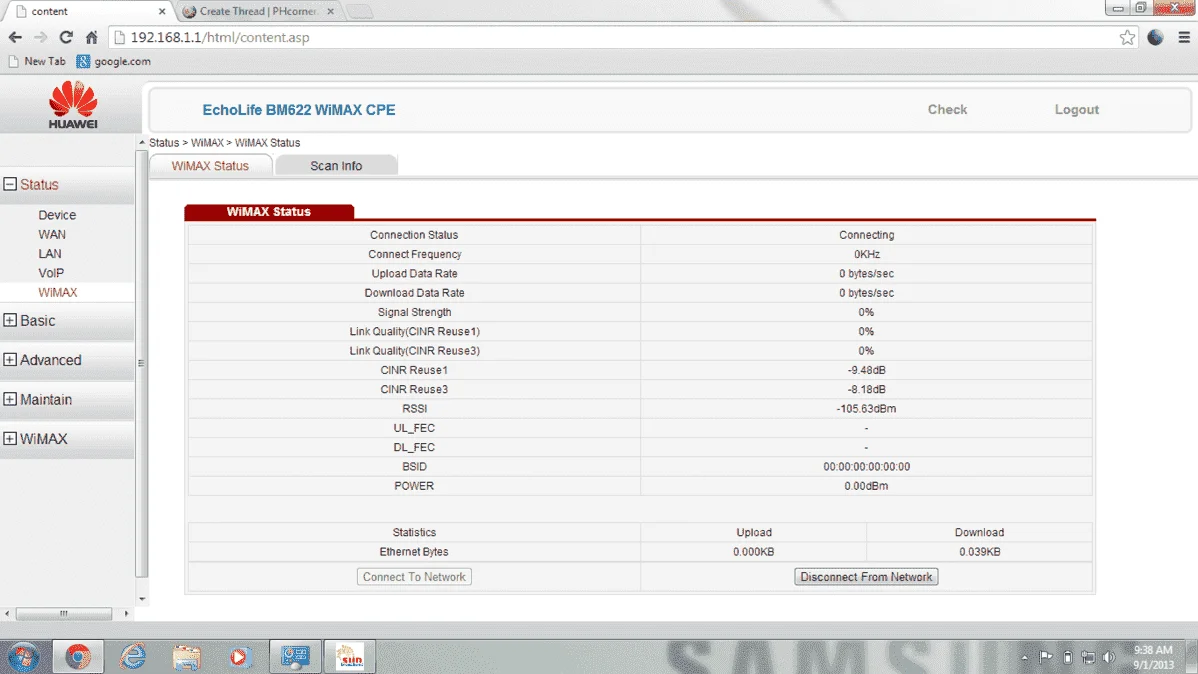Expand the Advanced menu section

tap(10, 359)
